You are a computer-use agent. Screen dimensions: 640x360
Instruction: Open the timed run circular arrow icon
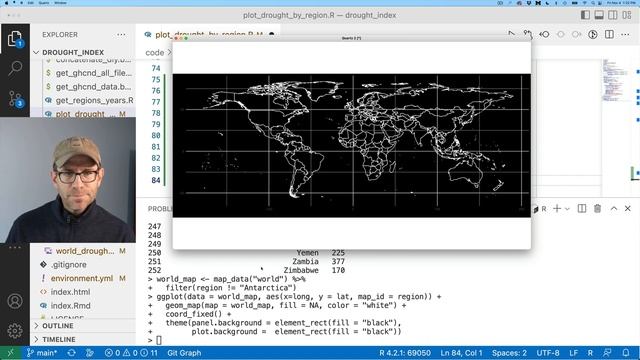593,34
